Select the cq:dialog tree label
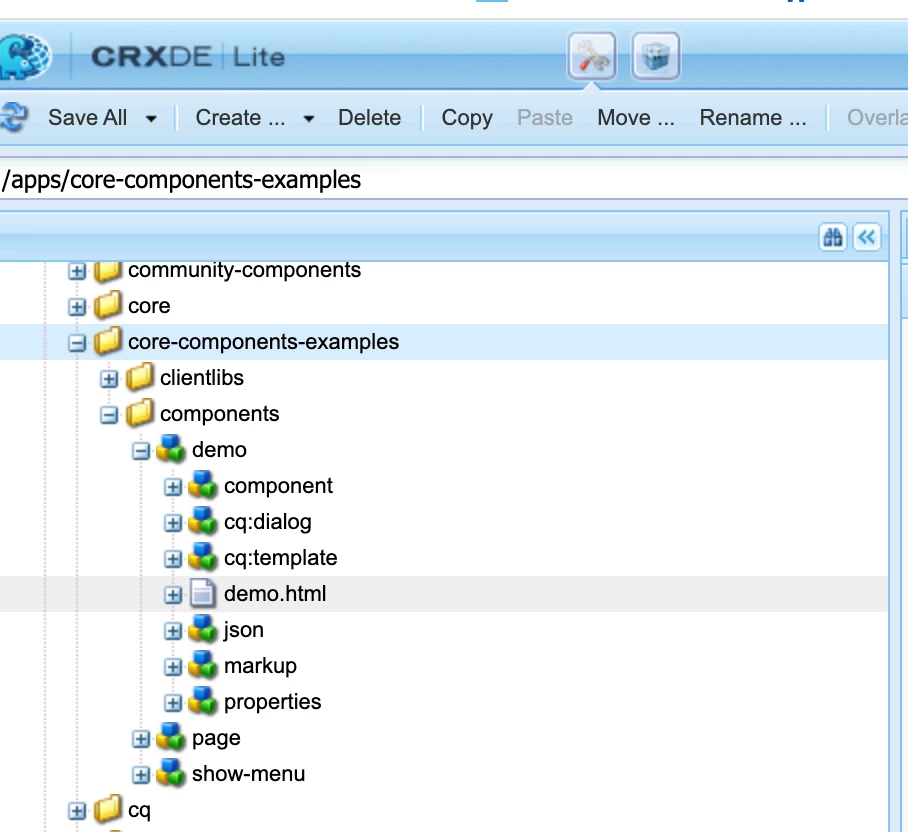Image resolution: width=908 pixels, height=832 pixels. [x=268, y=522]
